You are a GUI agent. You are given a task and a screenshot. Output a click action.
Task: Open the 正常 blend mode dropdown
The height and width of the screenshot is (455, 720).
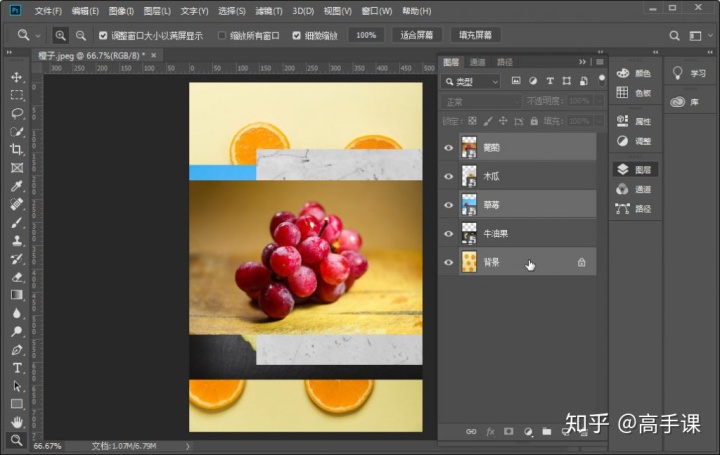click(481, 101)
